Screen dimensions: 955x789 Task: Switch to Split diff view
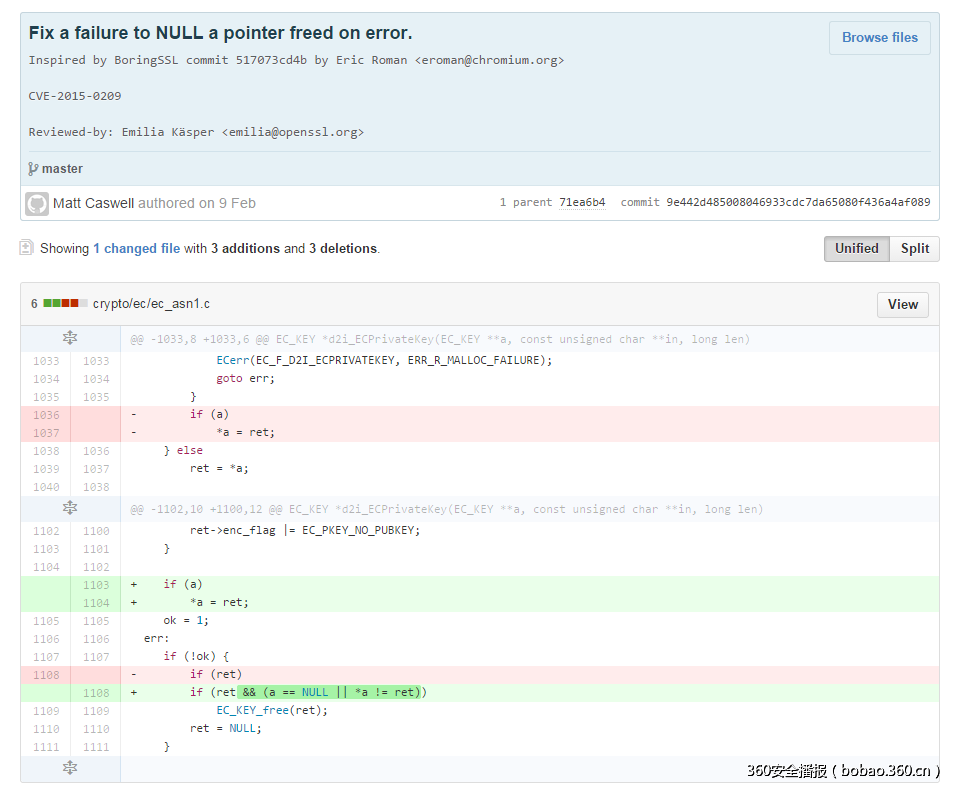tap(914, 248)
